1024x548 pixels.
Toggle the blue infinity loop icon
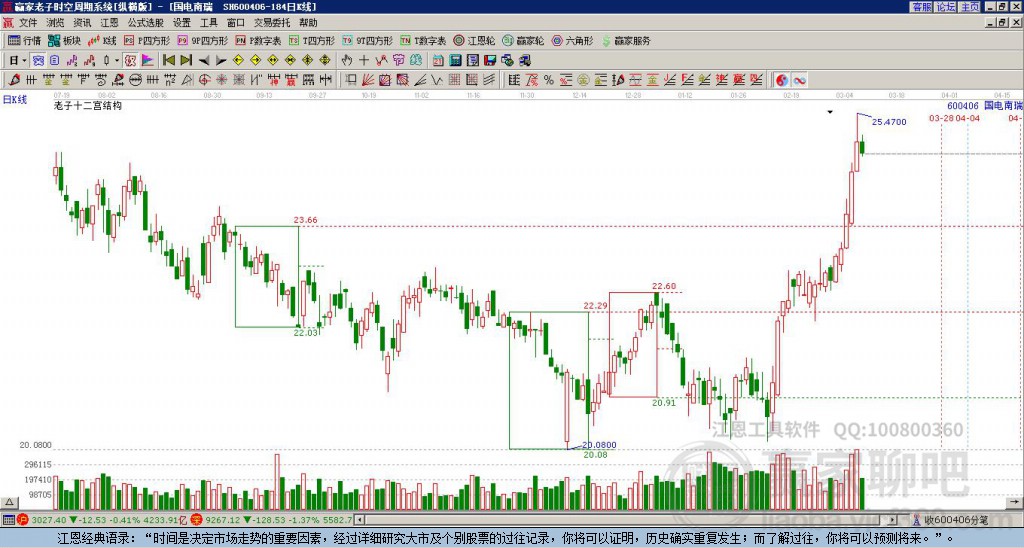(799, 80)
